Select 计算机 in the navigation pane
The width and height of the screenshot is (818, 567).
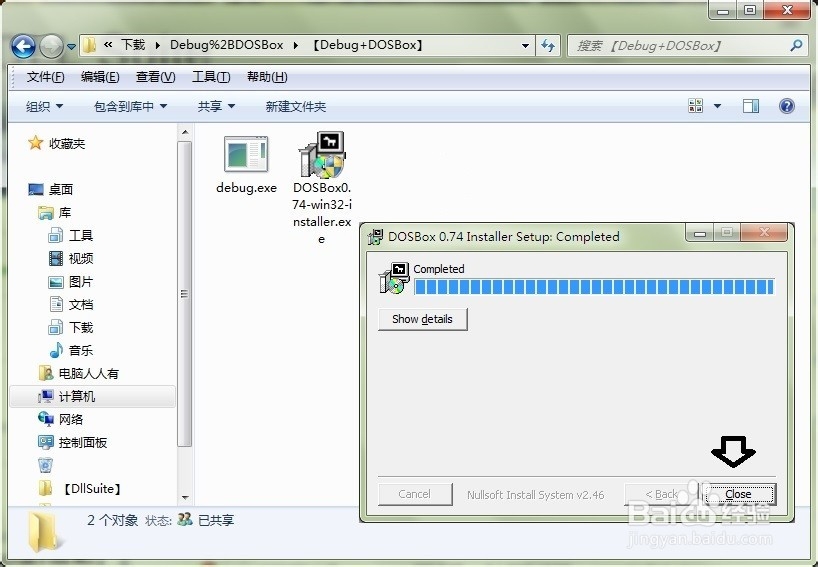pos(76,396)
